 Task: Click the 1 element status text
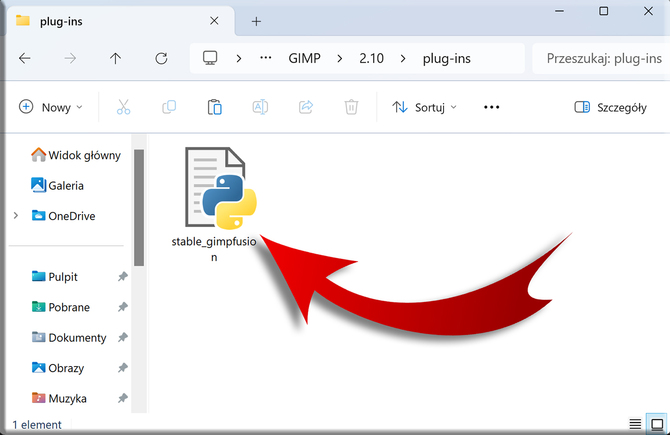tap(37, 425)
